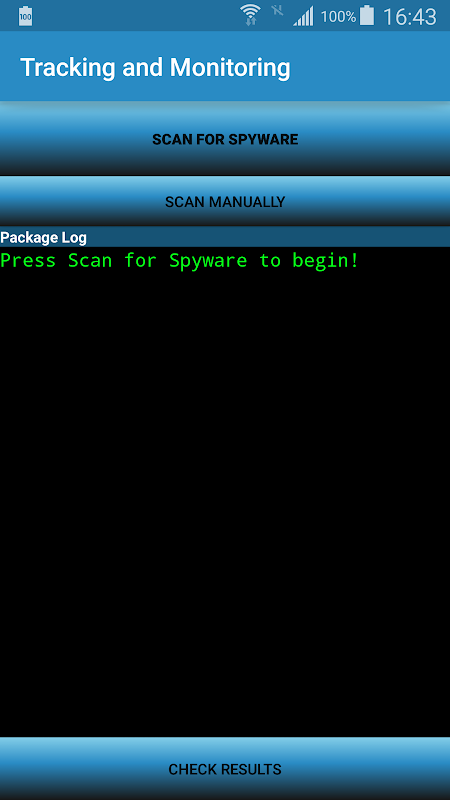Click the word 'Press' in the green log text
The height and width of the screenshot is (800, 450).
(28, 260)
